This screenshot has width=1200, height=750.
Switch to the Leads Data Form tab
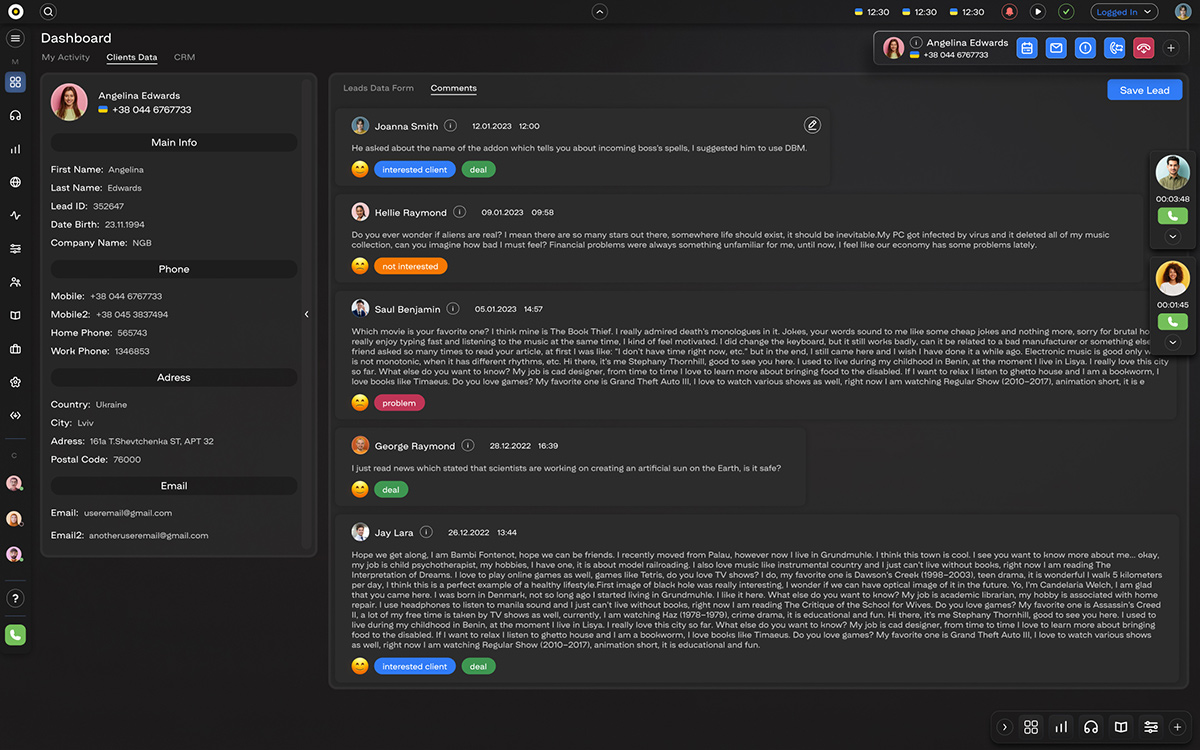tap(378, 88)
